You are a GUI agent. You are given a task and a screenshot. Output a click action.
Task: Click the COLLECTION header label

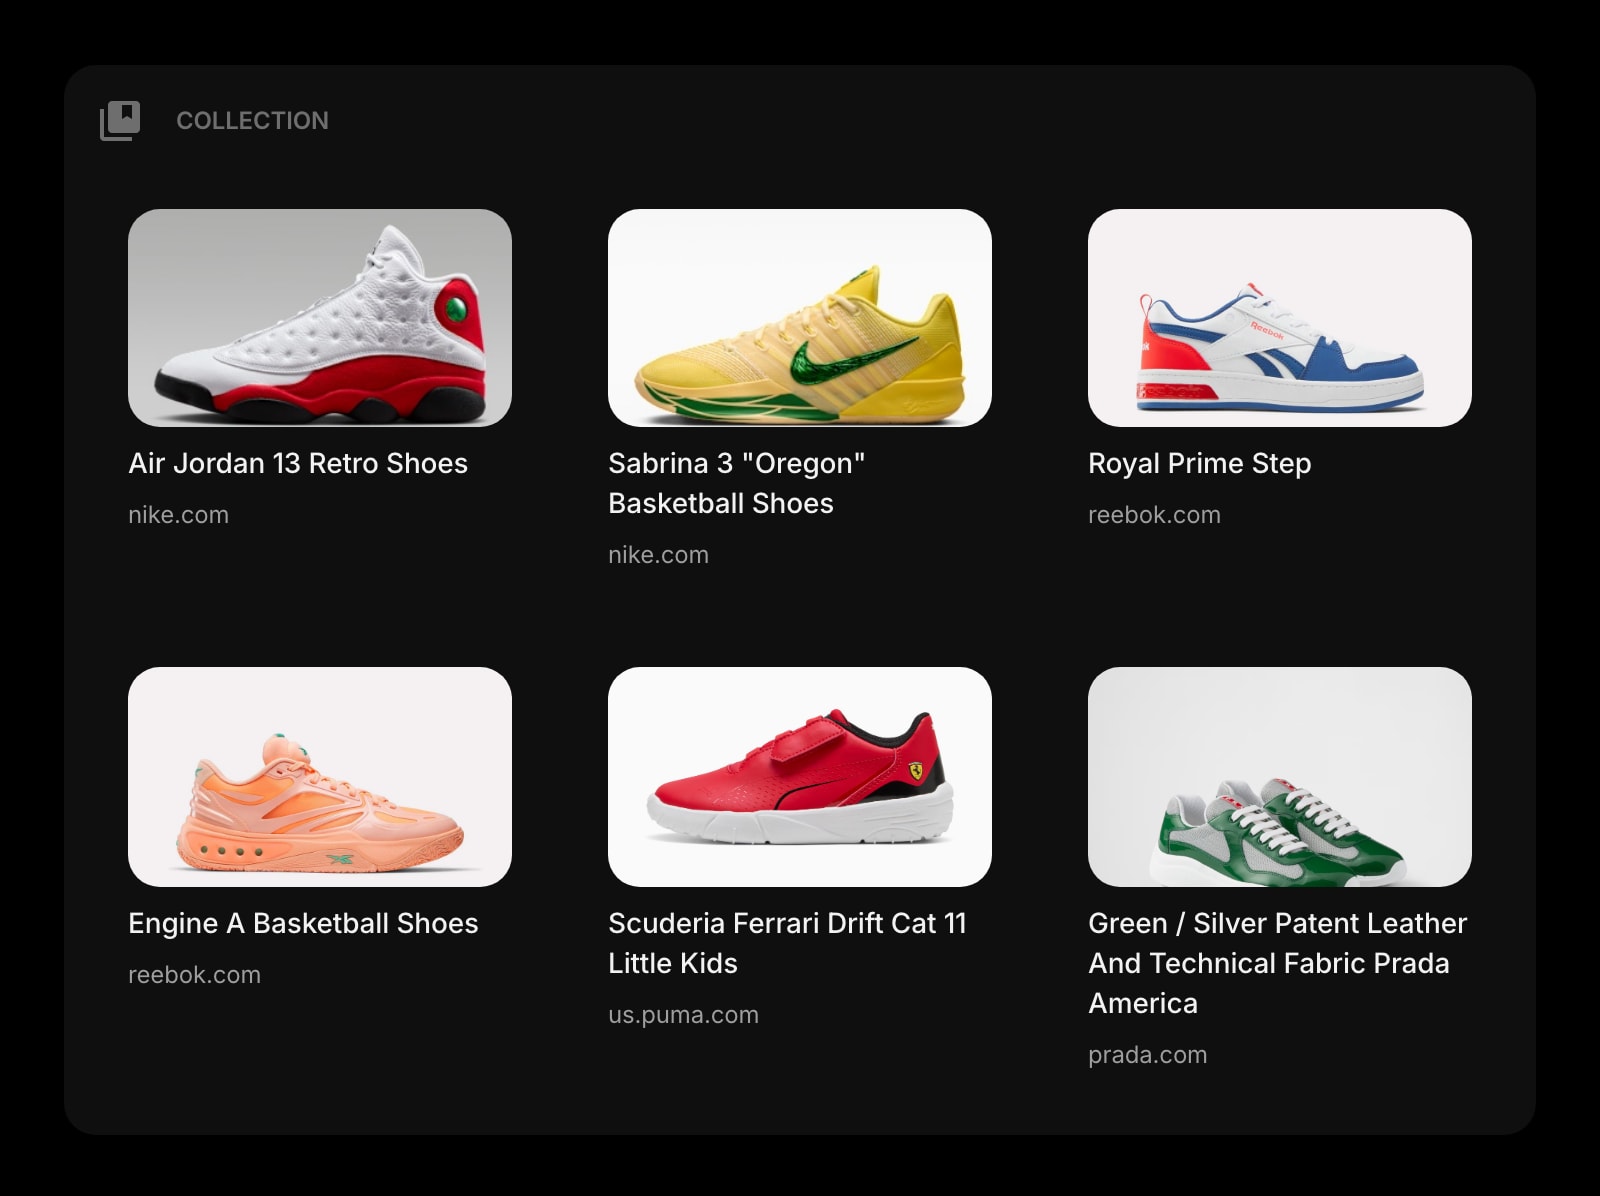click(x=252, y=121)
